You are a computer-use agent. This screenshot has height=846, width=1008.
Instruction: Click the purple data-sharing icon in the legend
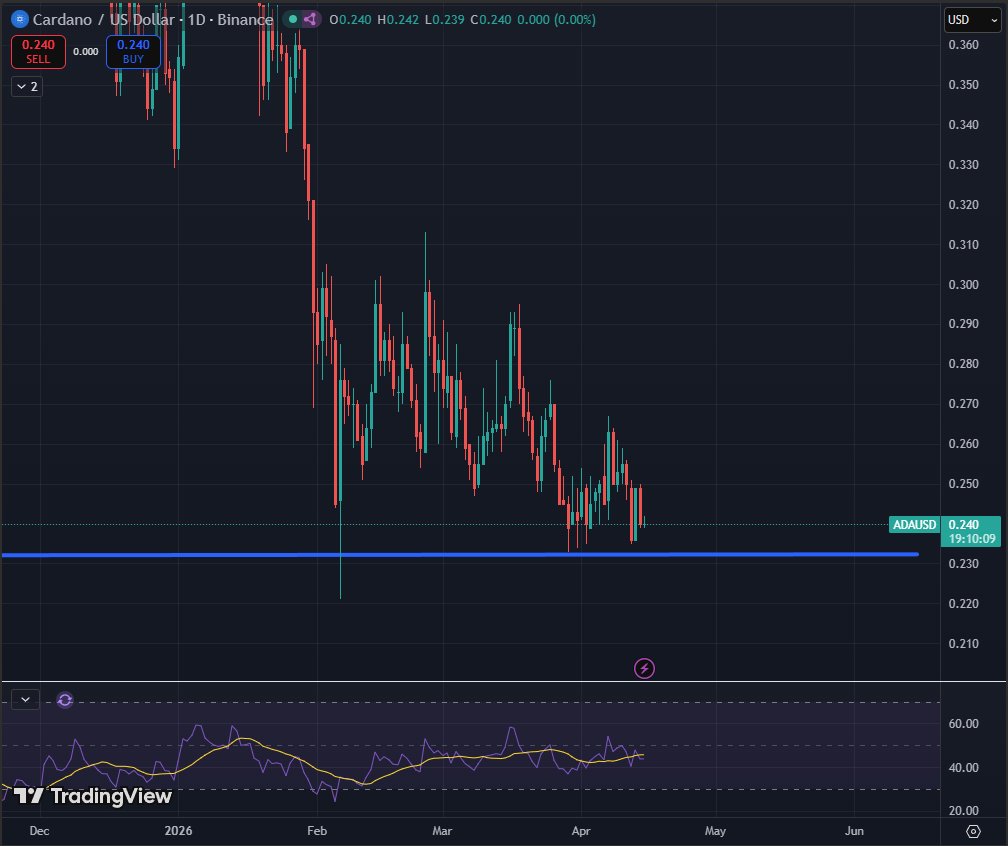[310, 19]
